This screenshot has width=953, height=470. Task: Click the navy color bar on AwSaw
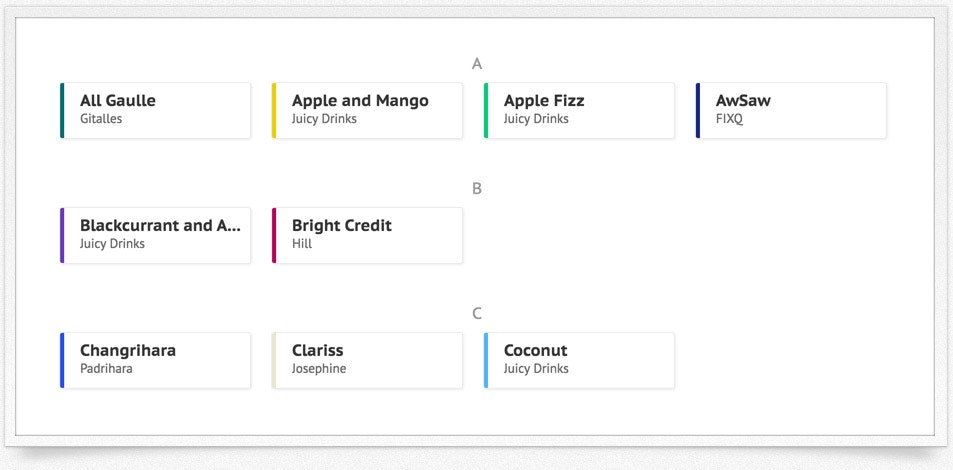pyautogui.click(x=698, y=110)
